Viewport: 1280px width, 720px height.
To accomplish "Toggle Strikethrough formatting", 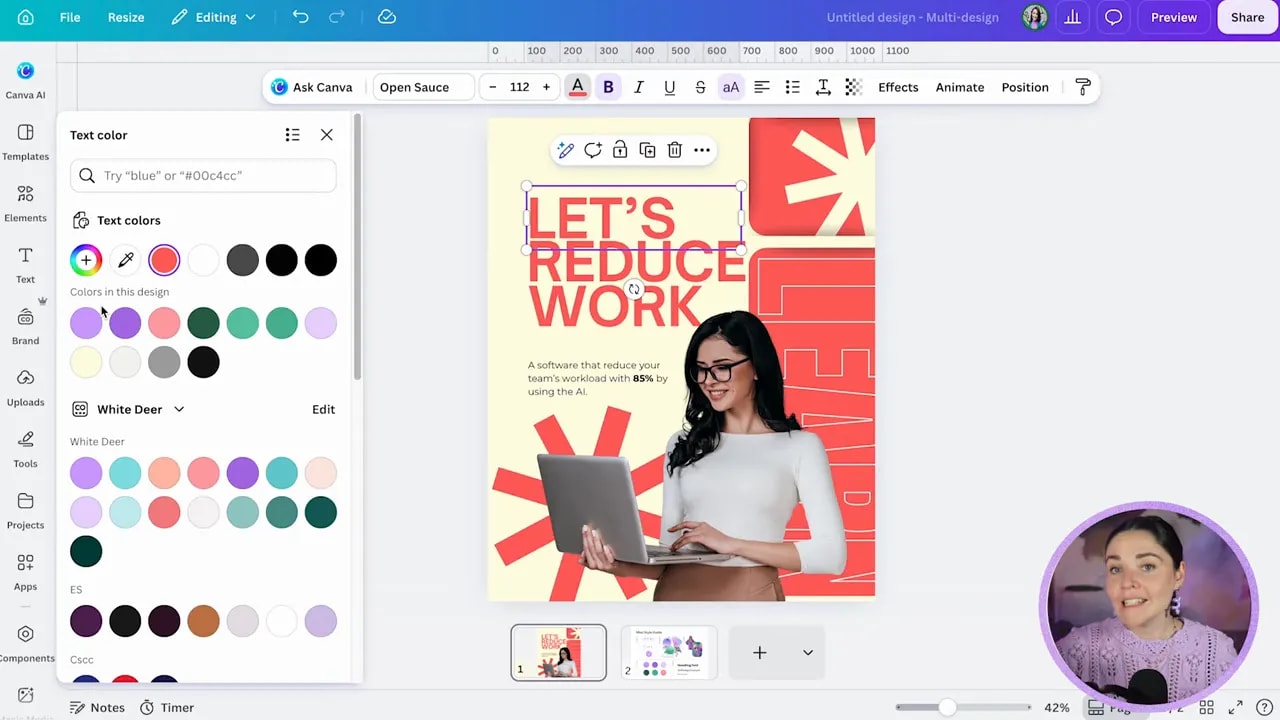I will point(700,87).
